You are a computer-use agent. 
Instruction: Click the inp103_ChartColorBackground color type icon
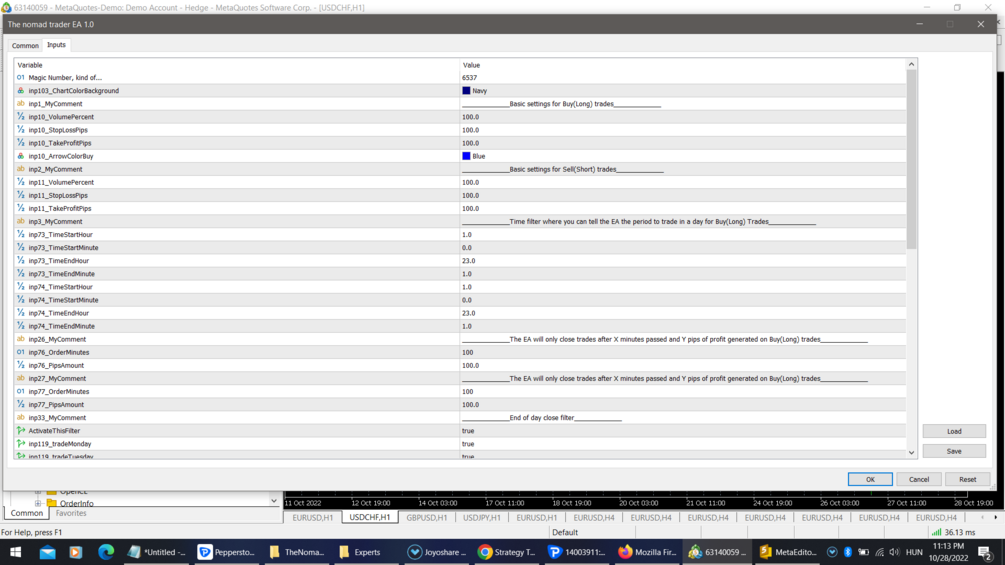point(21,90)
